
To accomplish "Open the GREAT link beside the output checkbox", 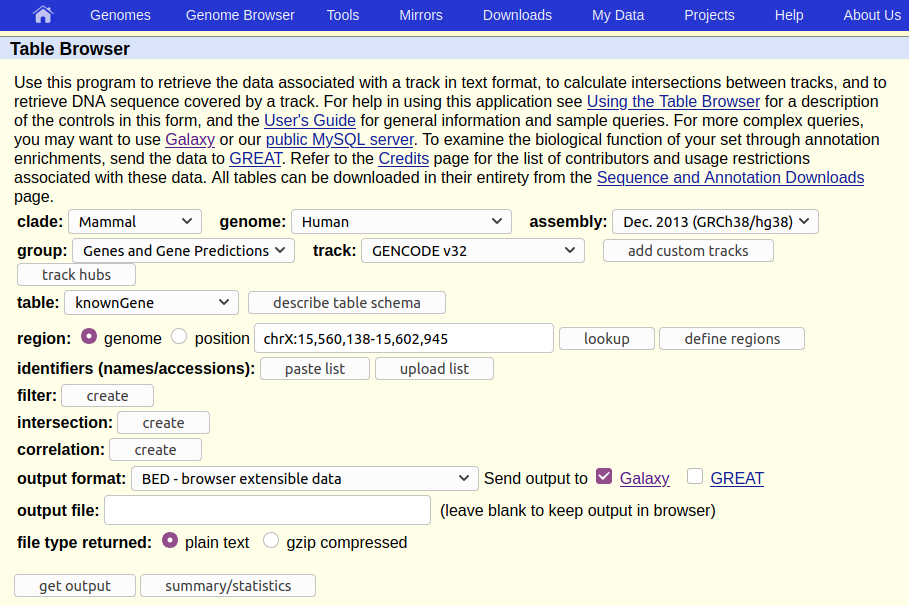I will click(737, 478).
